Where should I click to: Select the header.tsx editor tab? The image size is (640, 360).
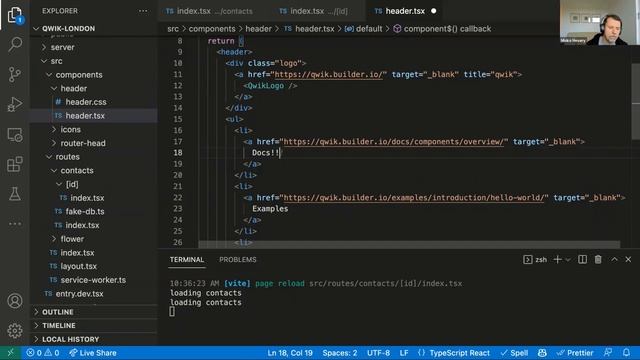pos(400,11)
